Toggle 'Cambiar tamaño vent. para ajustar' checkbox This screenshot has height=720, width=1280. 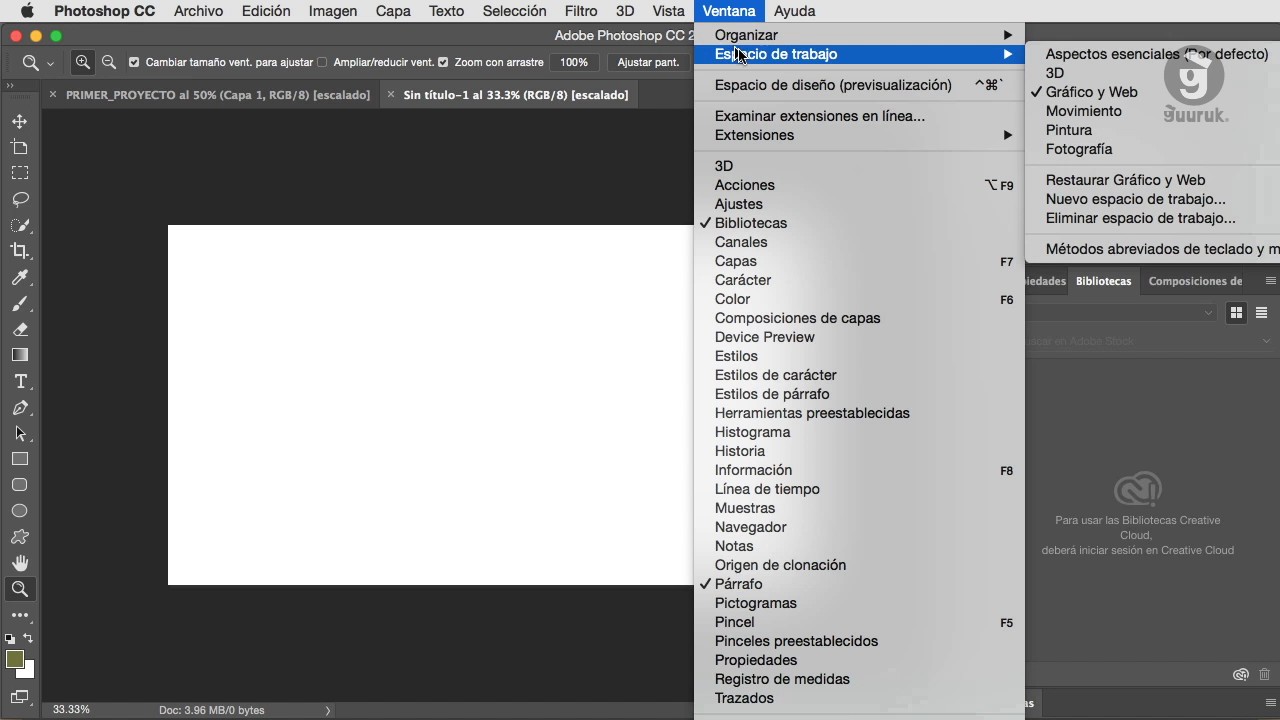[x=134, y=62]
